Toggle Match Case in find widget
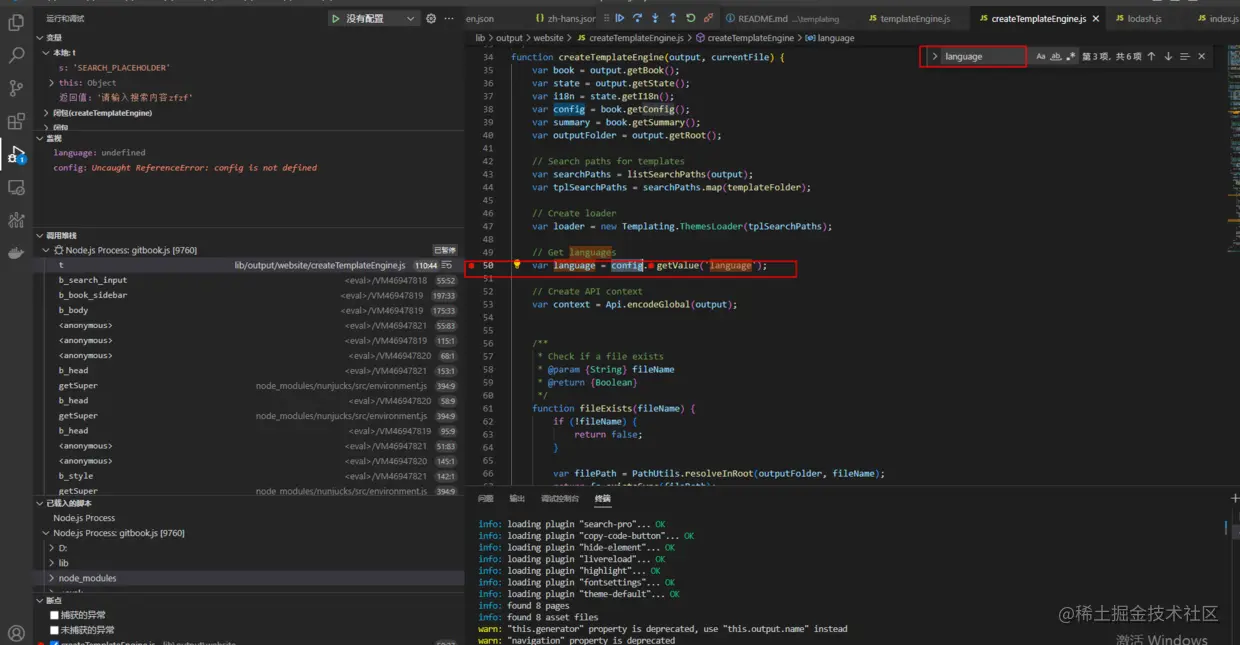 point(1040,57)
